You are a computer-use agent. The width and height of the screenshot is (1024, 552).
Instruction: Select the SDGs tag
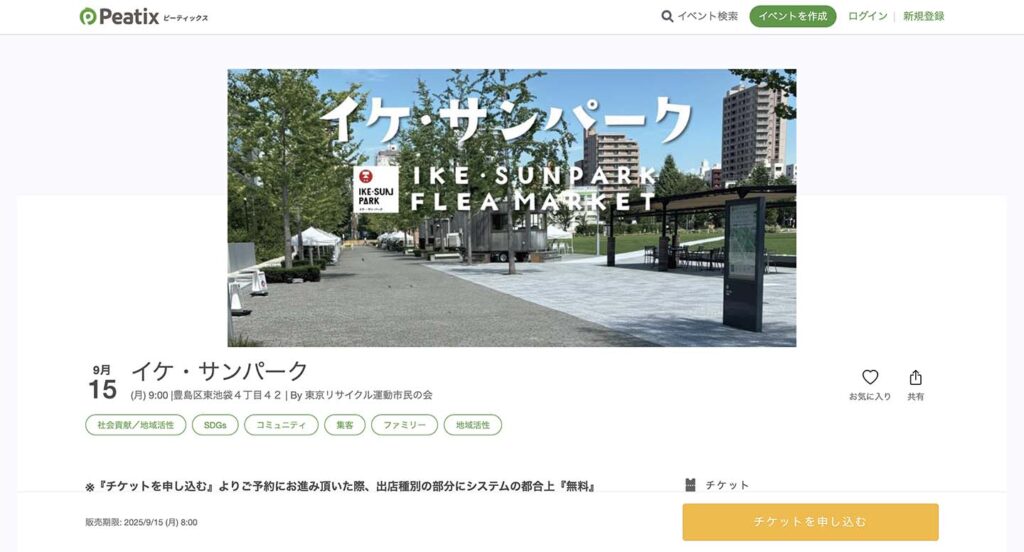click(215, 425)
